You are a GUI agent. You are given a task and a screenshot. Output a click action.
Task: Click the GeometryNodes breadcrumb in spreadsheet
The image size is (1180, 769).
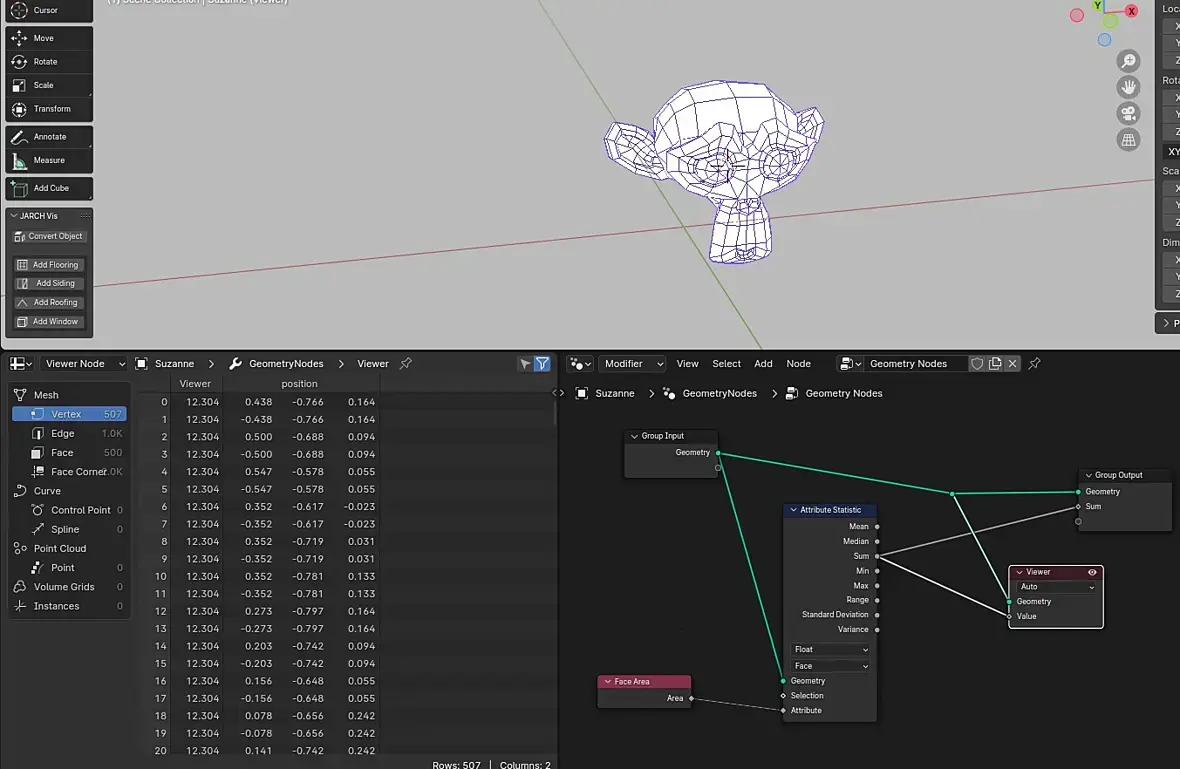pyautogui.click(x=276, y=363)
